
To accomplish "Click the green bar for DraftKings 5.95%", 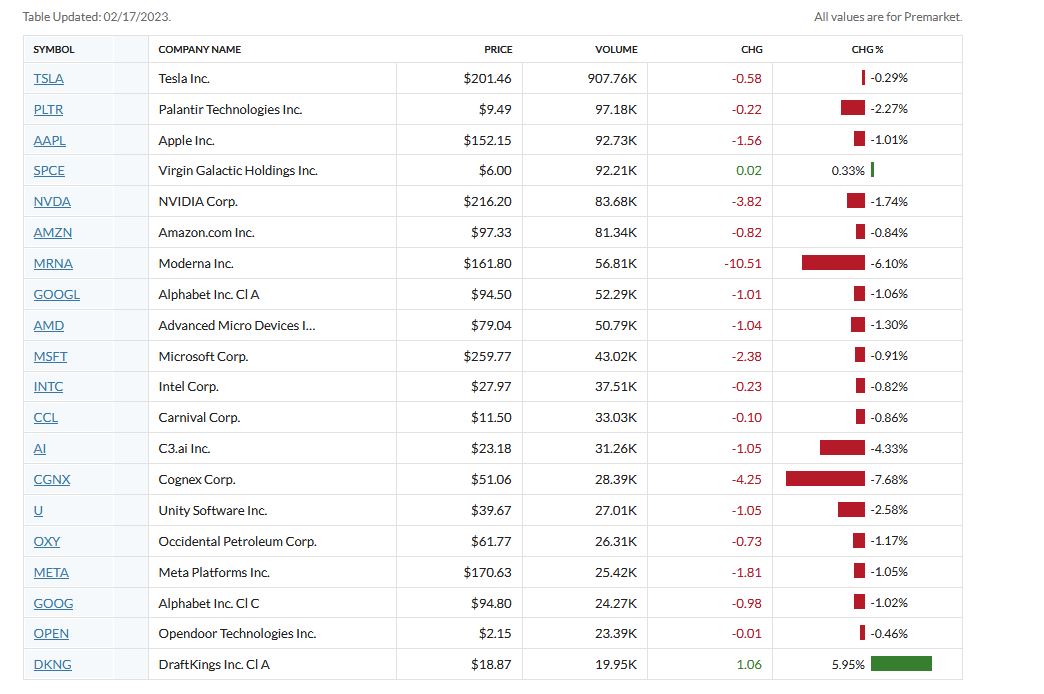I will tap(901, 665).
